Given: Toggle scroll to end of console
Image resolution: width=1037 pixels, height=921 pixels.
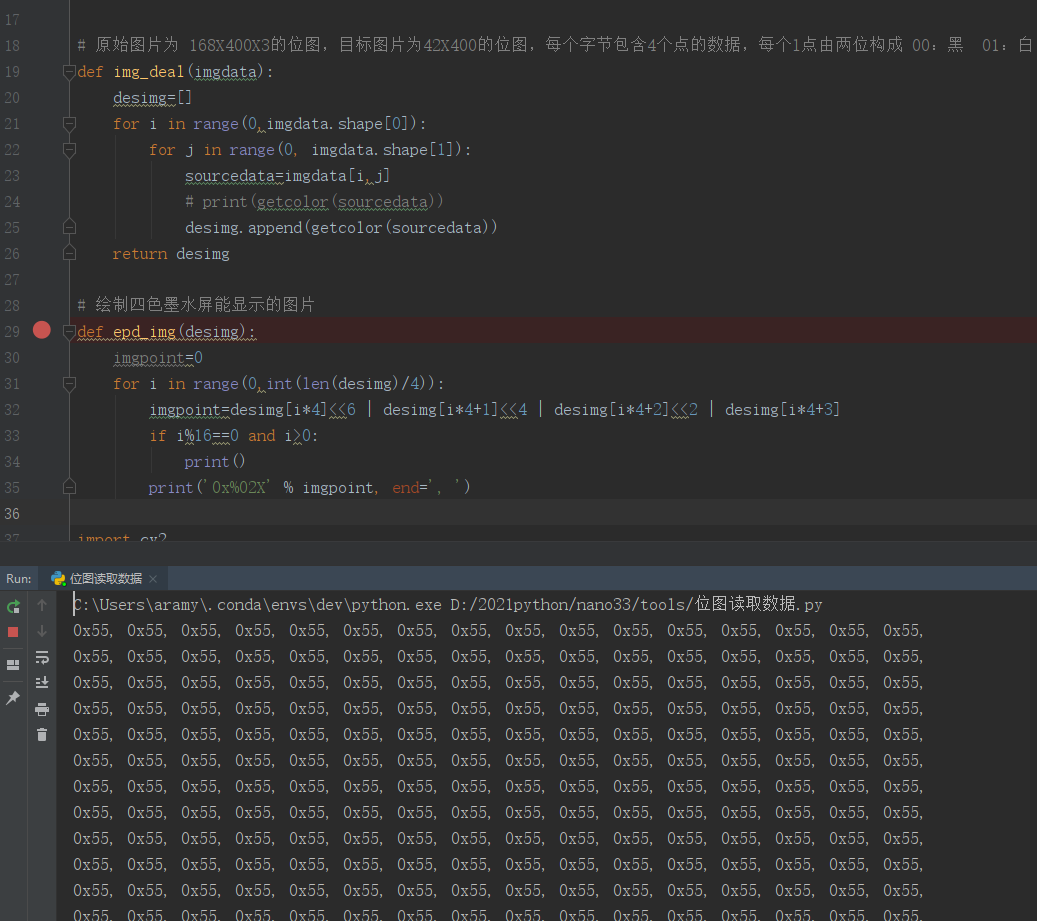Looking at the screenshot, I should tap(42, 683).
